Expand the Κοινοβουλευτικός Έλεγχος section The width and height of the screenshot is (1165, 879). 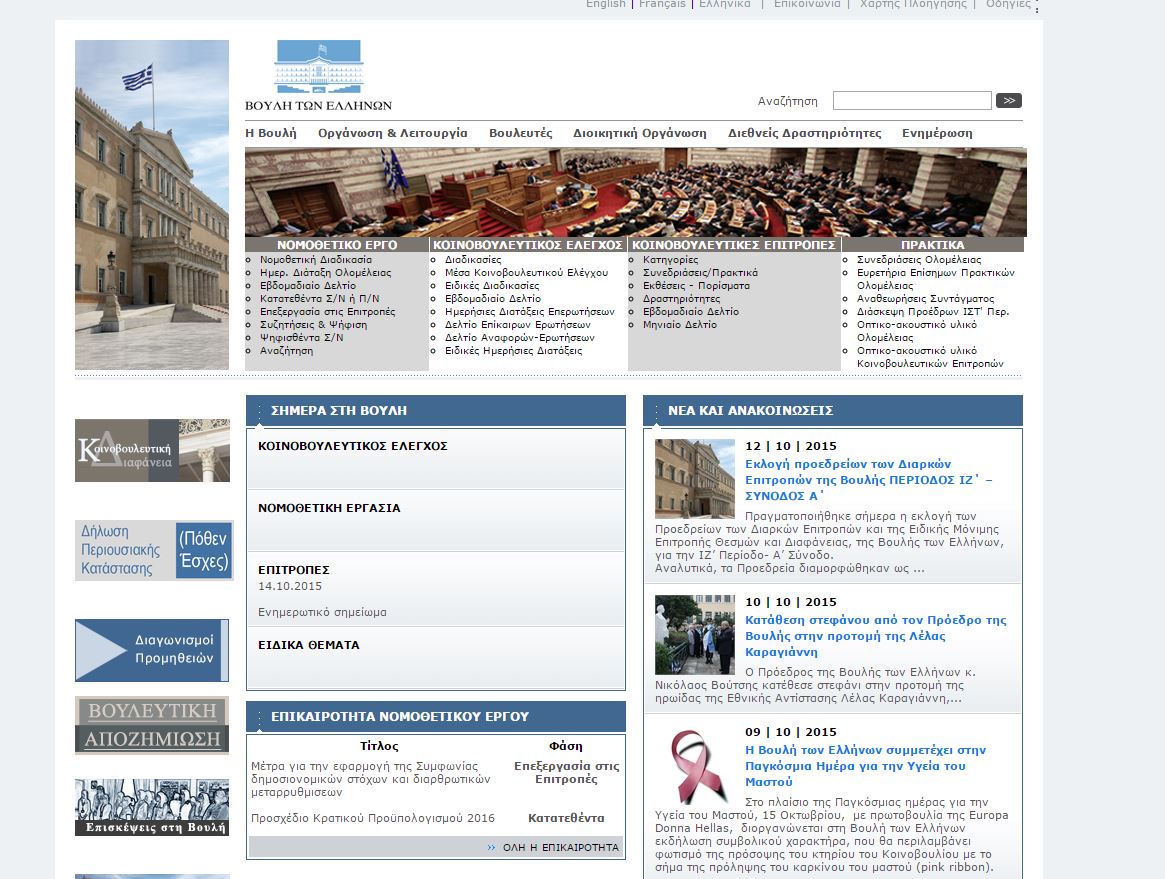click(x=338, y=446)
